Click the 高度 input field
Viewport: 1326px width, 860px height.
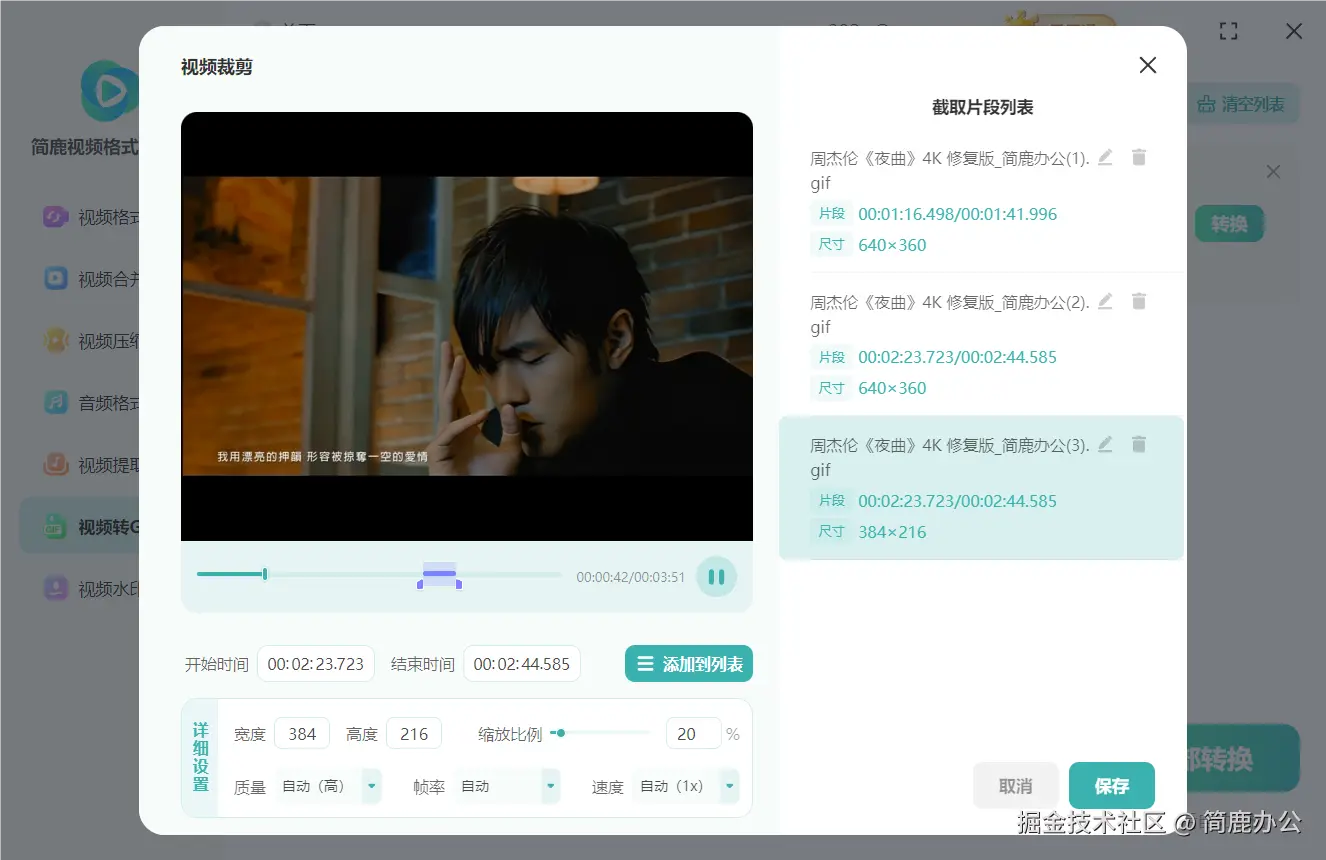[x=414, y=734]
